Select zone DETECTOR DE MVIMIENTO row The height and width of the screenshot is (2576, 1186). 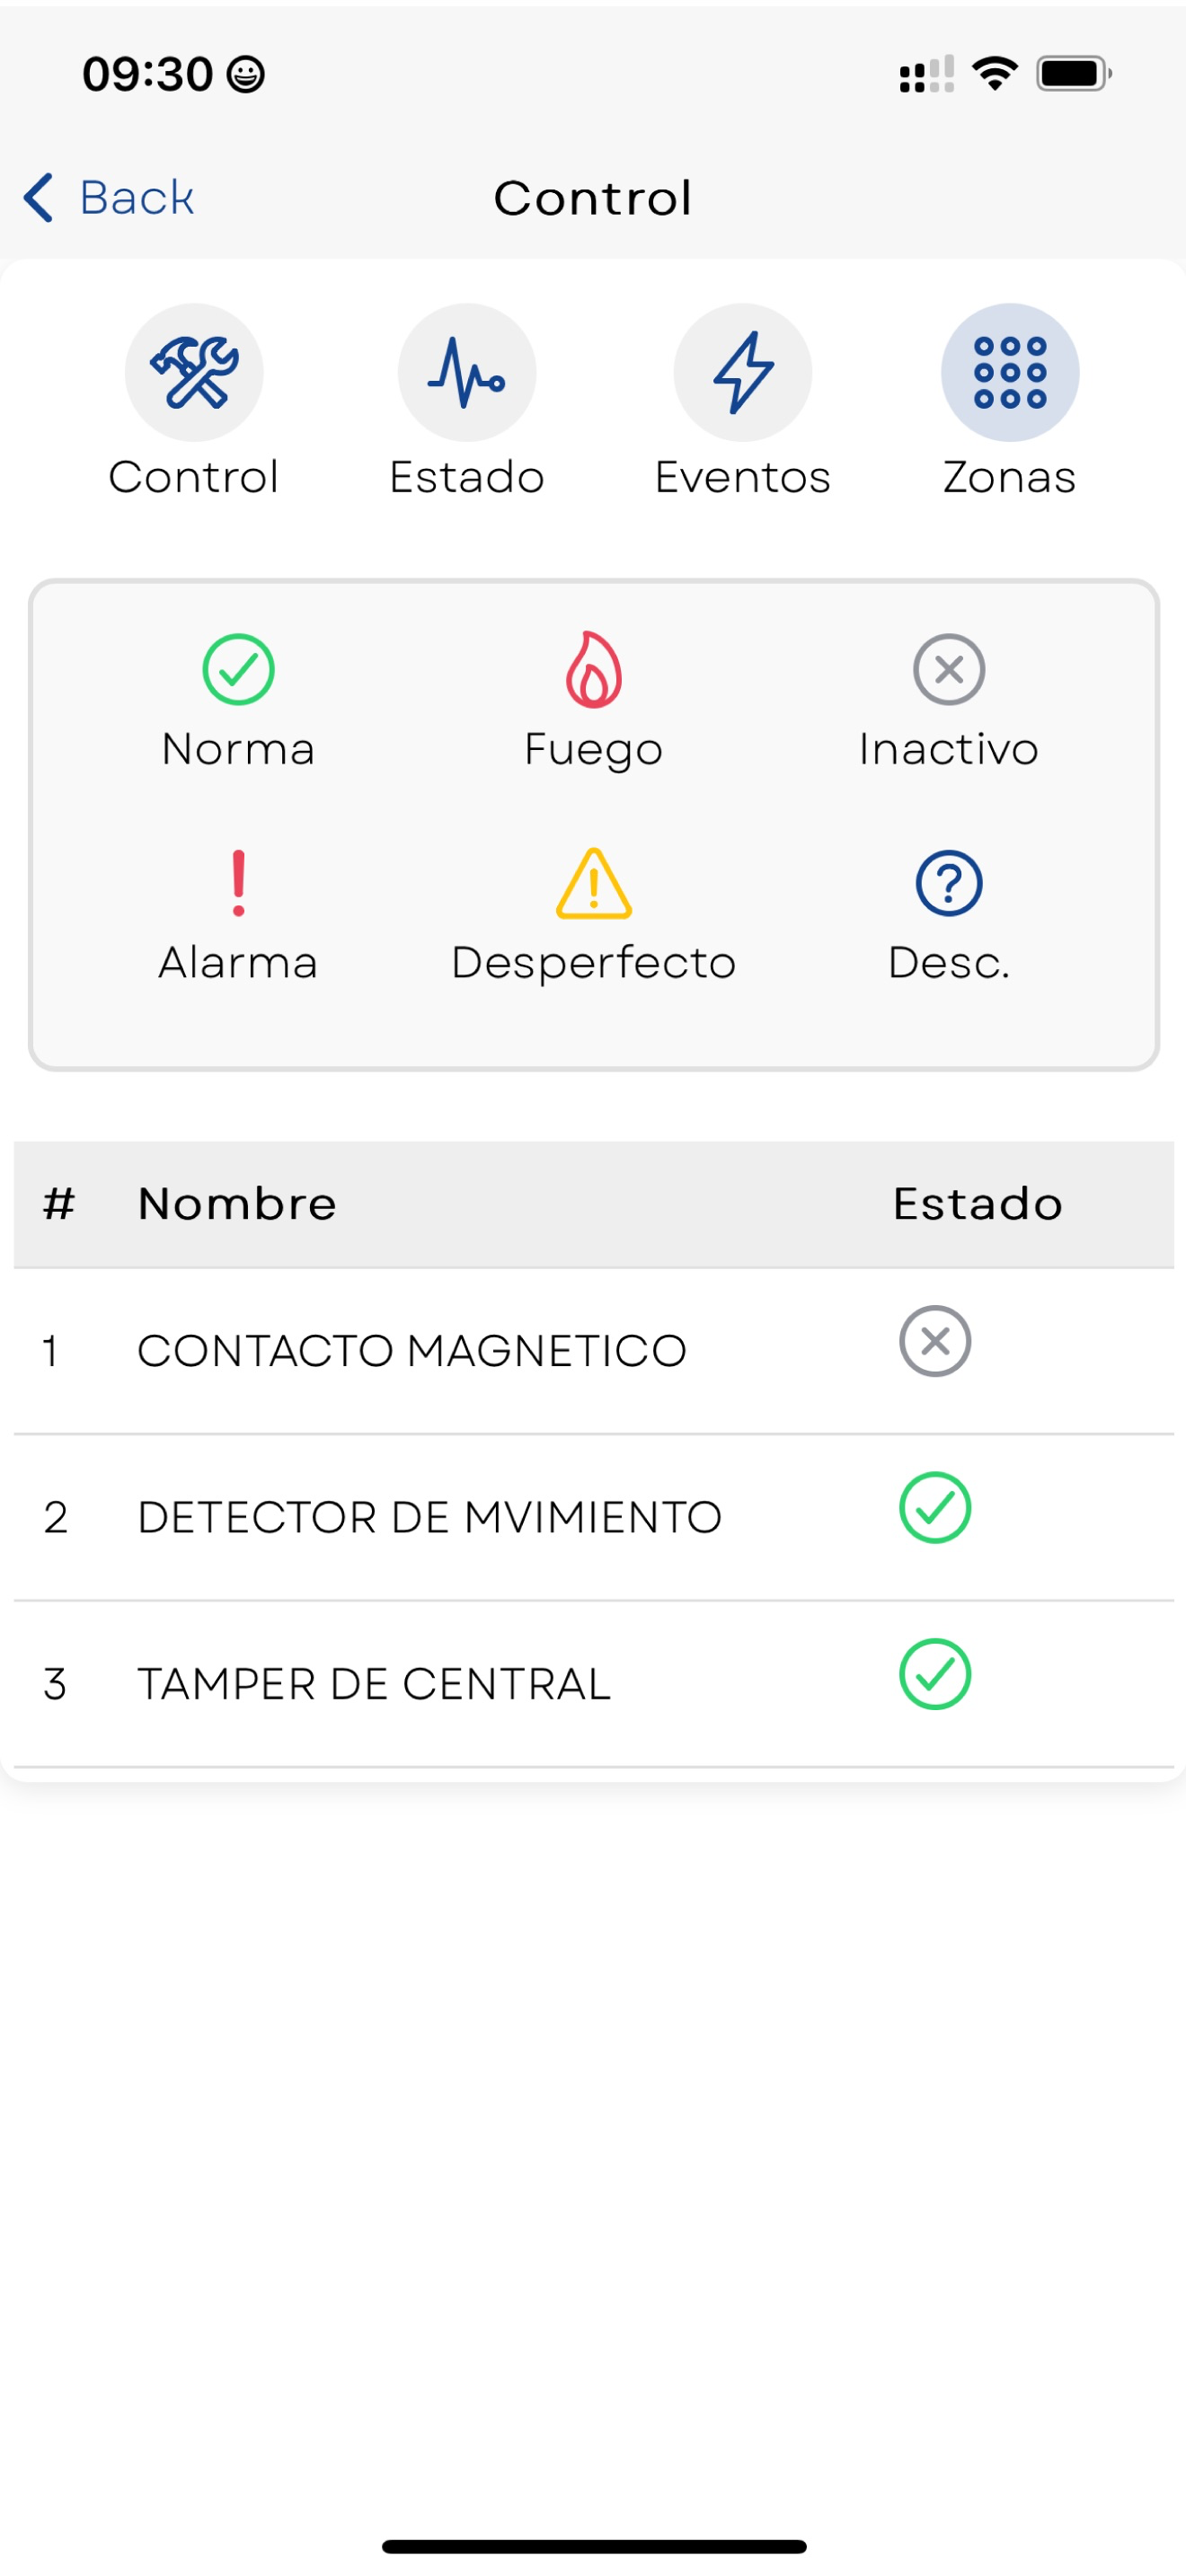[x=593, y=1518]
